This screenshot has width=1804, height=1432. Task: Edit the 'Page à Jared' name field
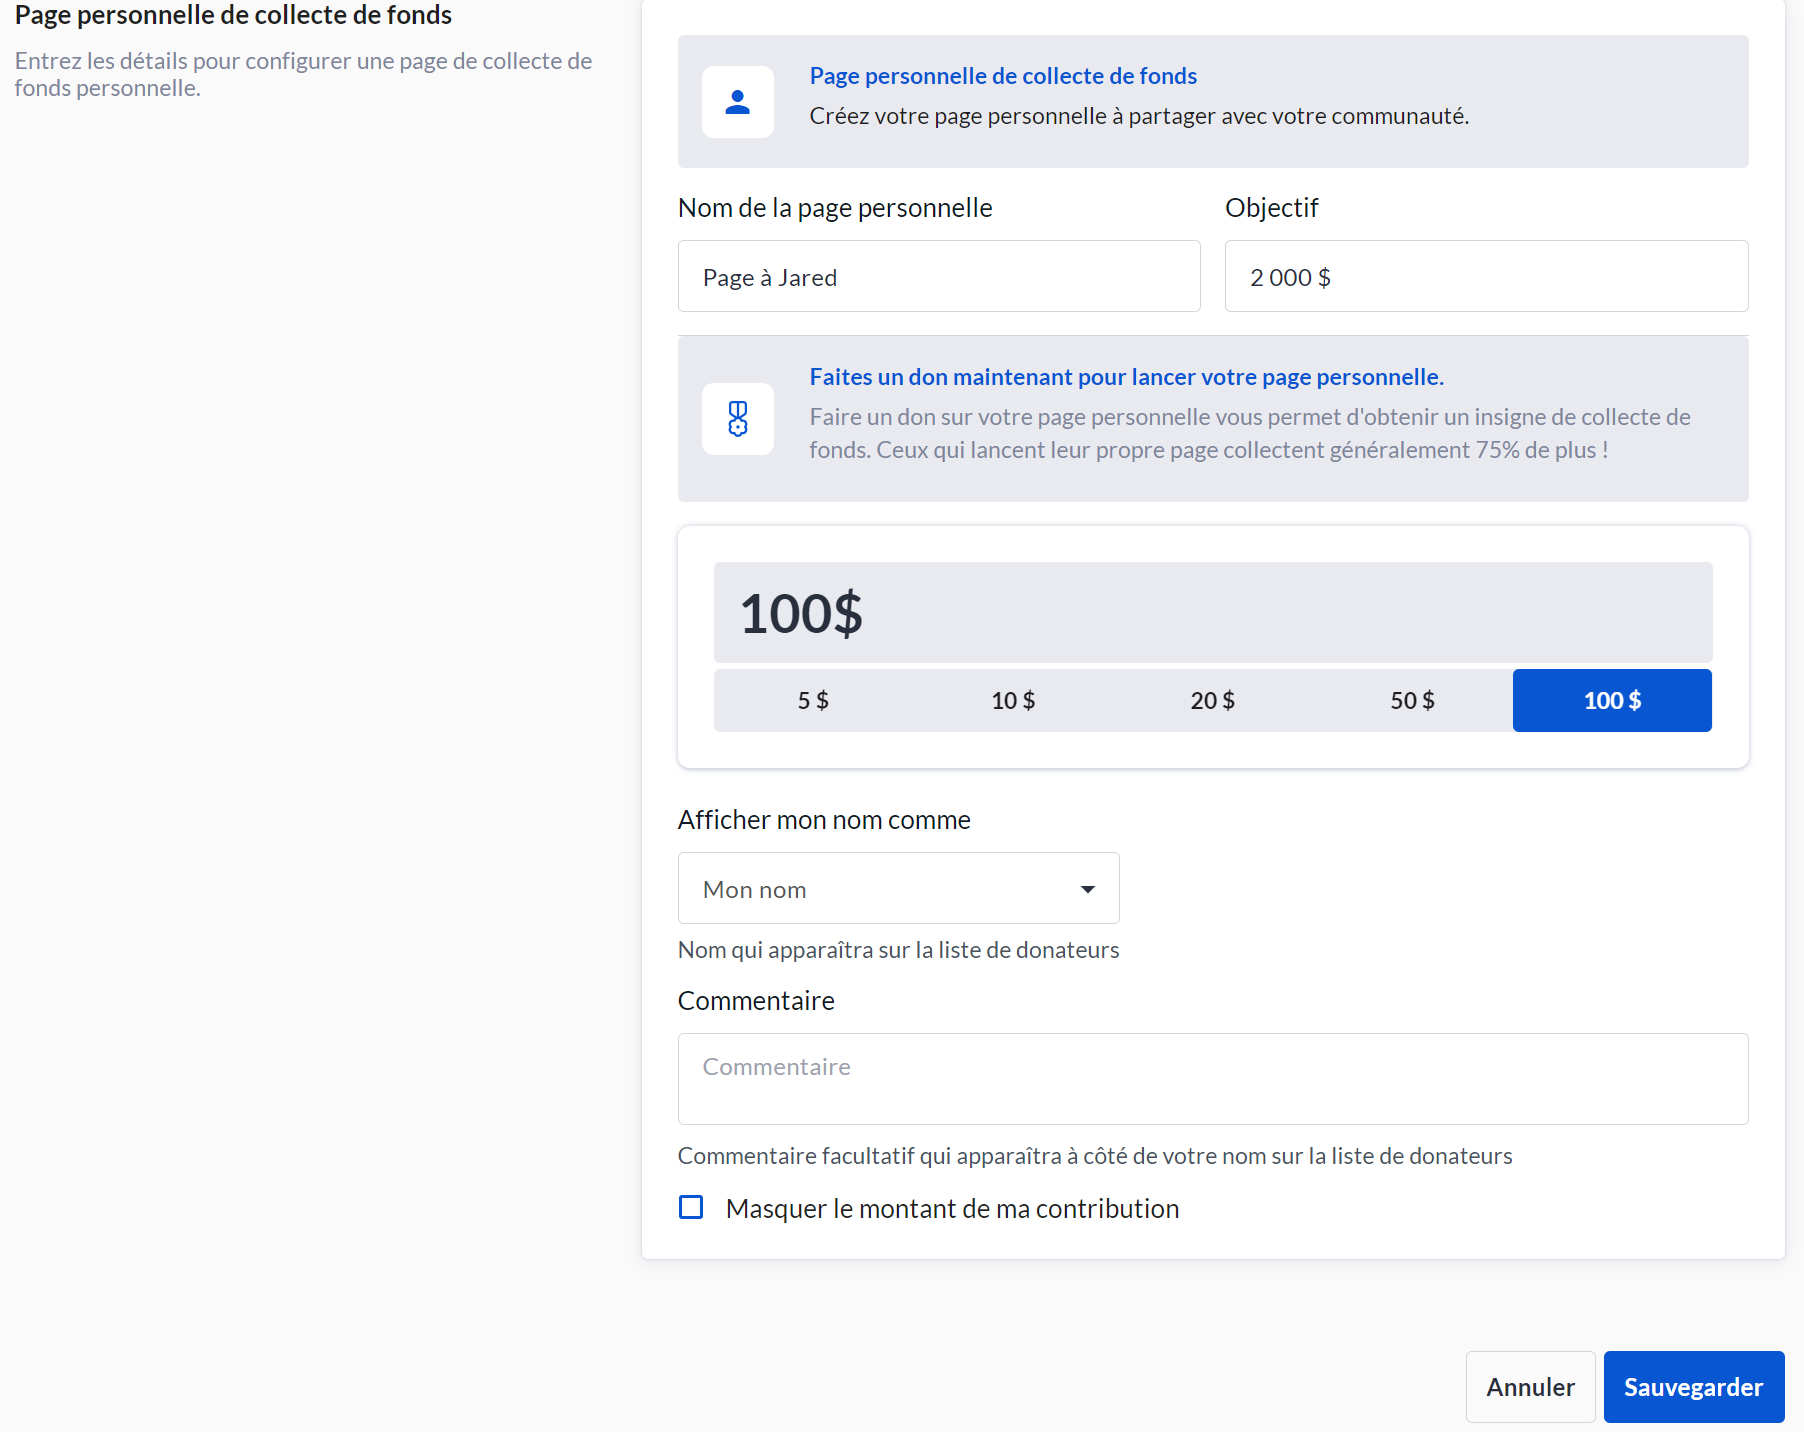point(938,277)
